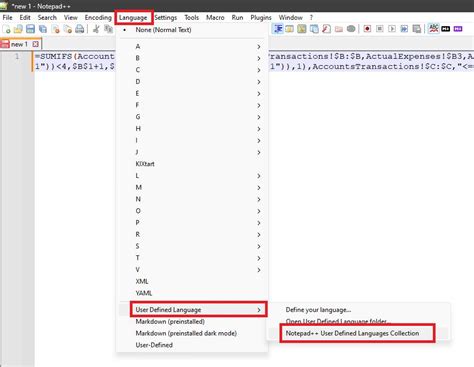Viewport: 474px width, 367px height.
Task: Select the User-Defined language entry
Action: point(192,345)
